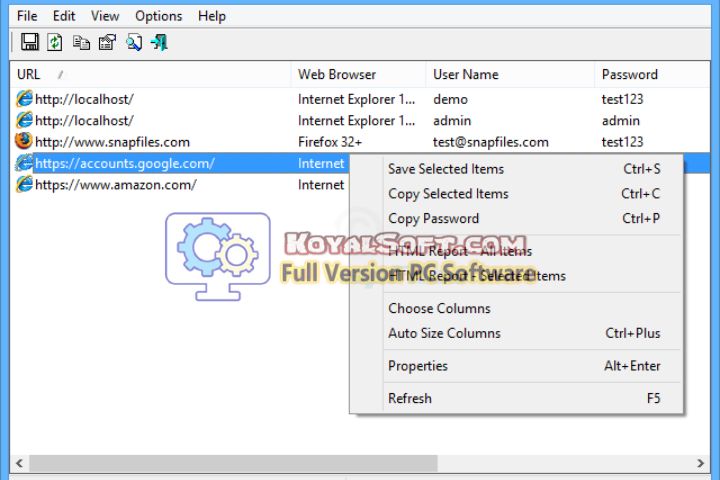720x480 pixels.
Task: Click the scrollbar left arrow
Action: pos(19,463)
